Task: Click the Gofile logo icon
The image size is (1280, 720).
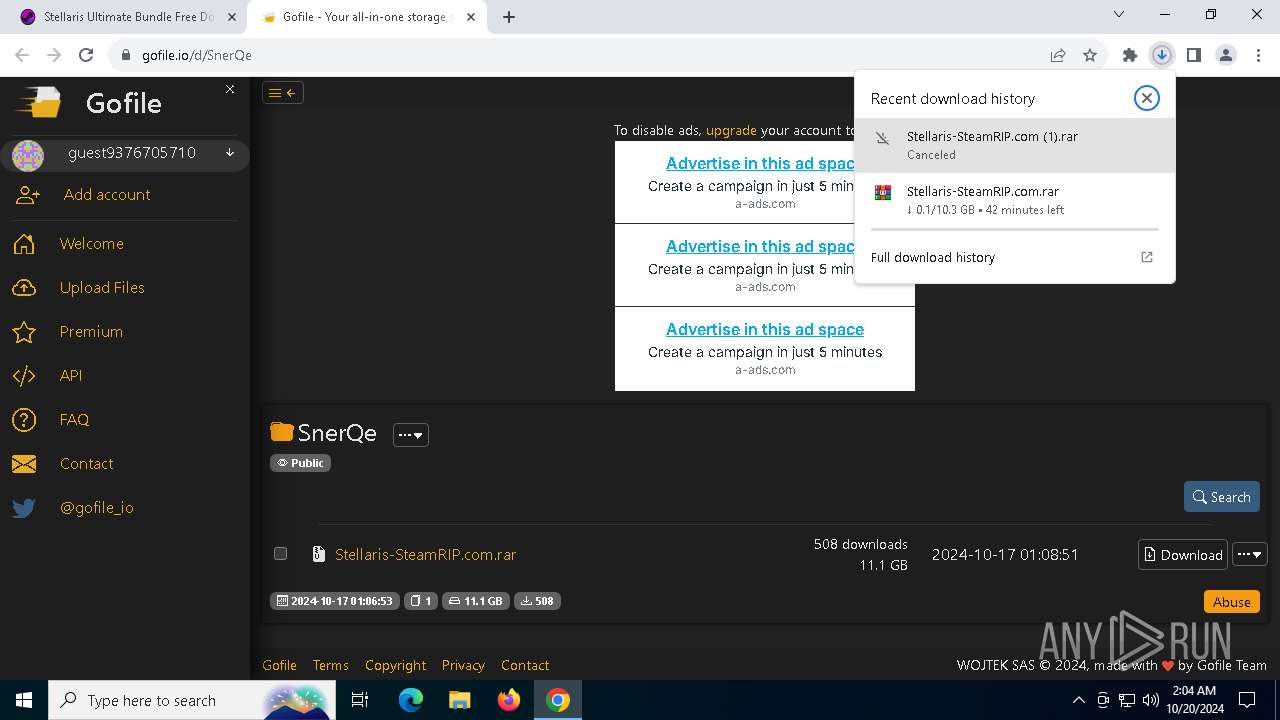Action: [x=40, y=103]
